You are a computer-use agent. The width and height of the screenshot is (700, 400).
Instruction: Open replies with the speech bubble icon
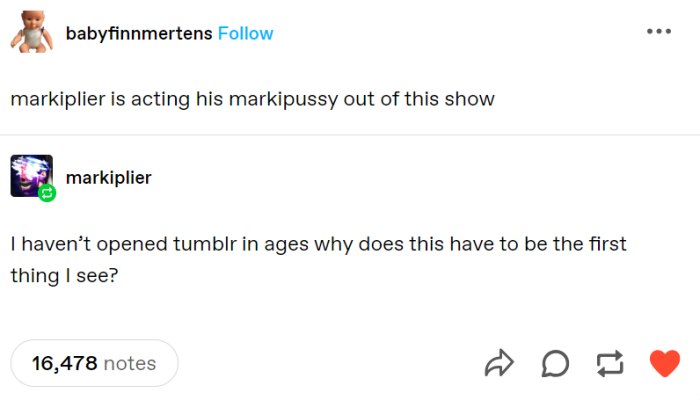click(x=557, y=363)
